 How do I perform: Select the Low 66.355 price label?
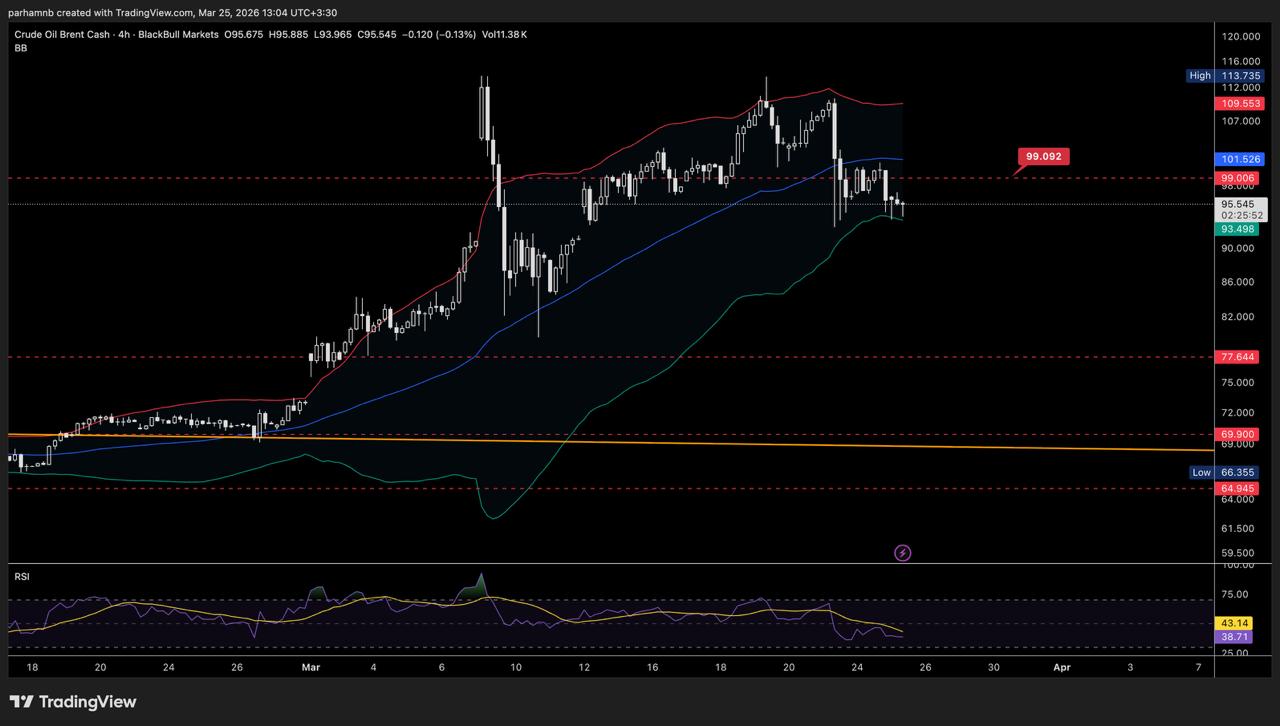click(1238, 472)
